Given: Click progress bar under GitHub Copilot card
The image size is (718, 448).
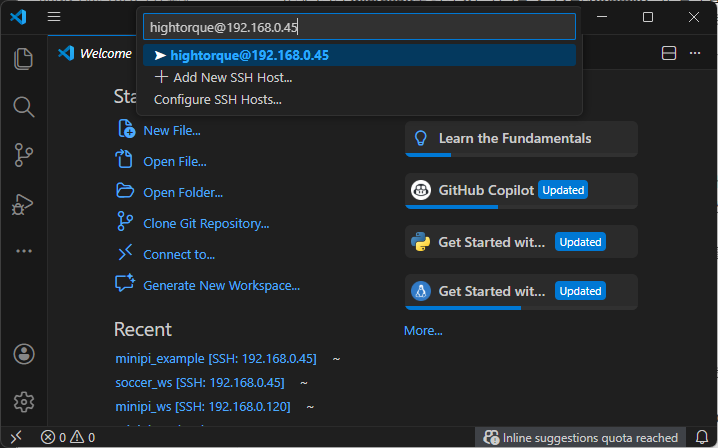Looking at the screenshot, I should pyautogui.click(x=521, y=207).
